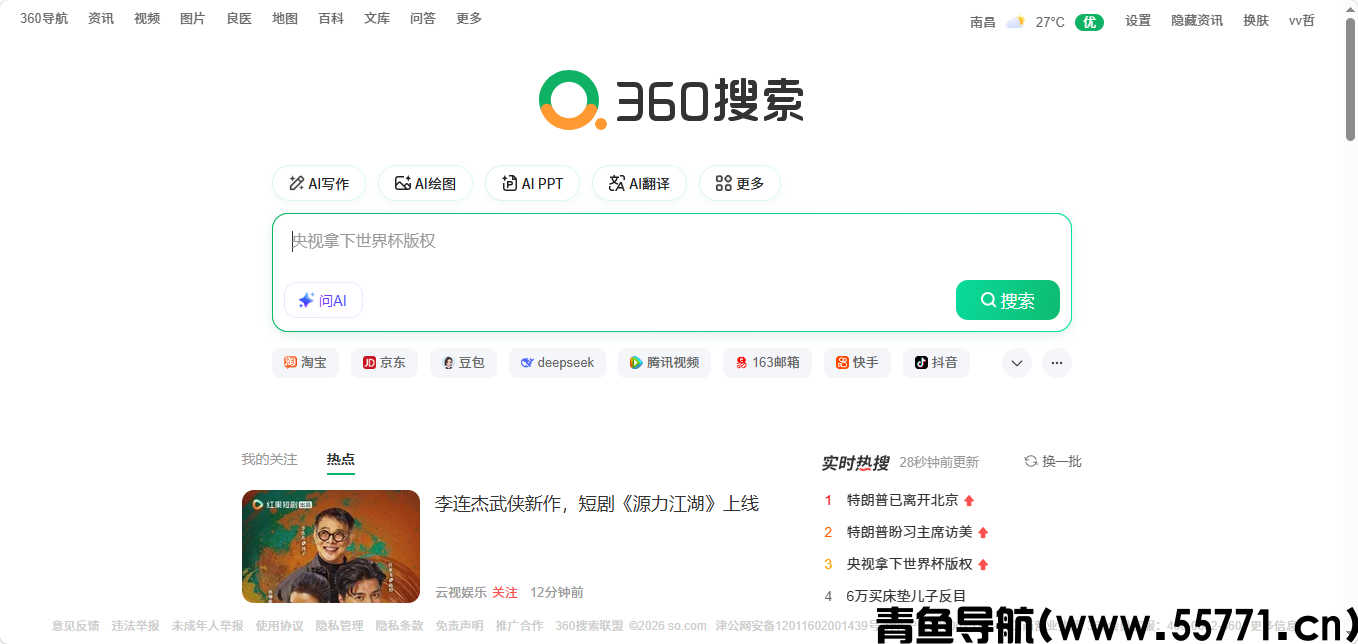Open 视频 in top menu
1358x644 pixels.
(147, 19)
